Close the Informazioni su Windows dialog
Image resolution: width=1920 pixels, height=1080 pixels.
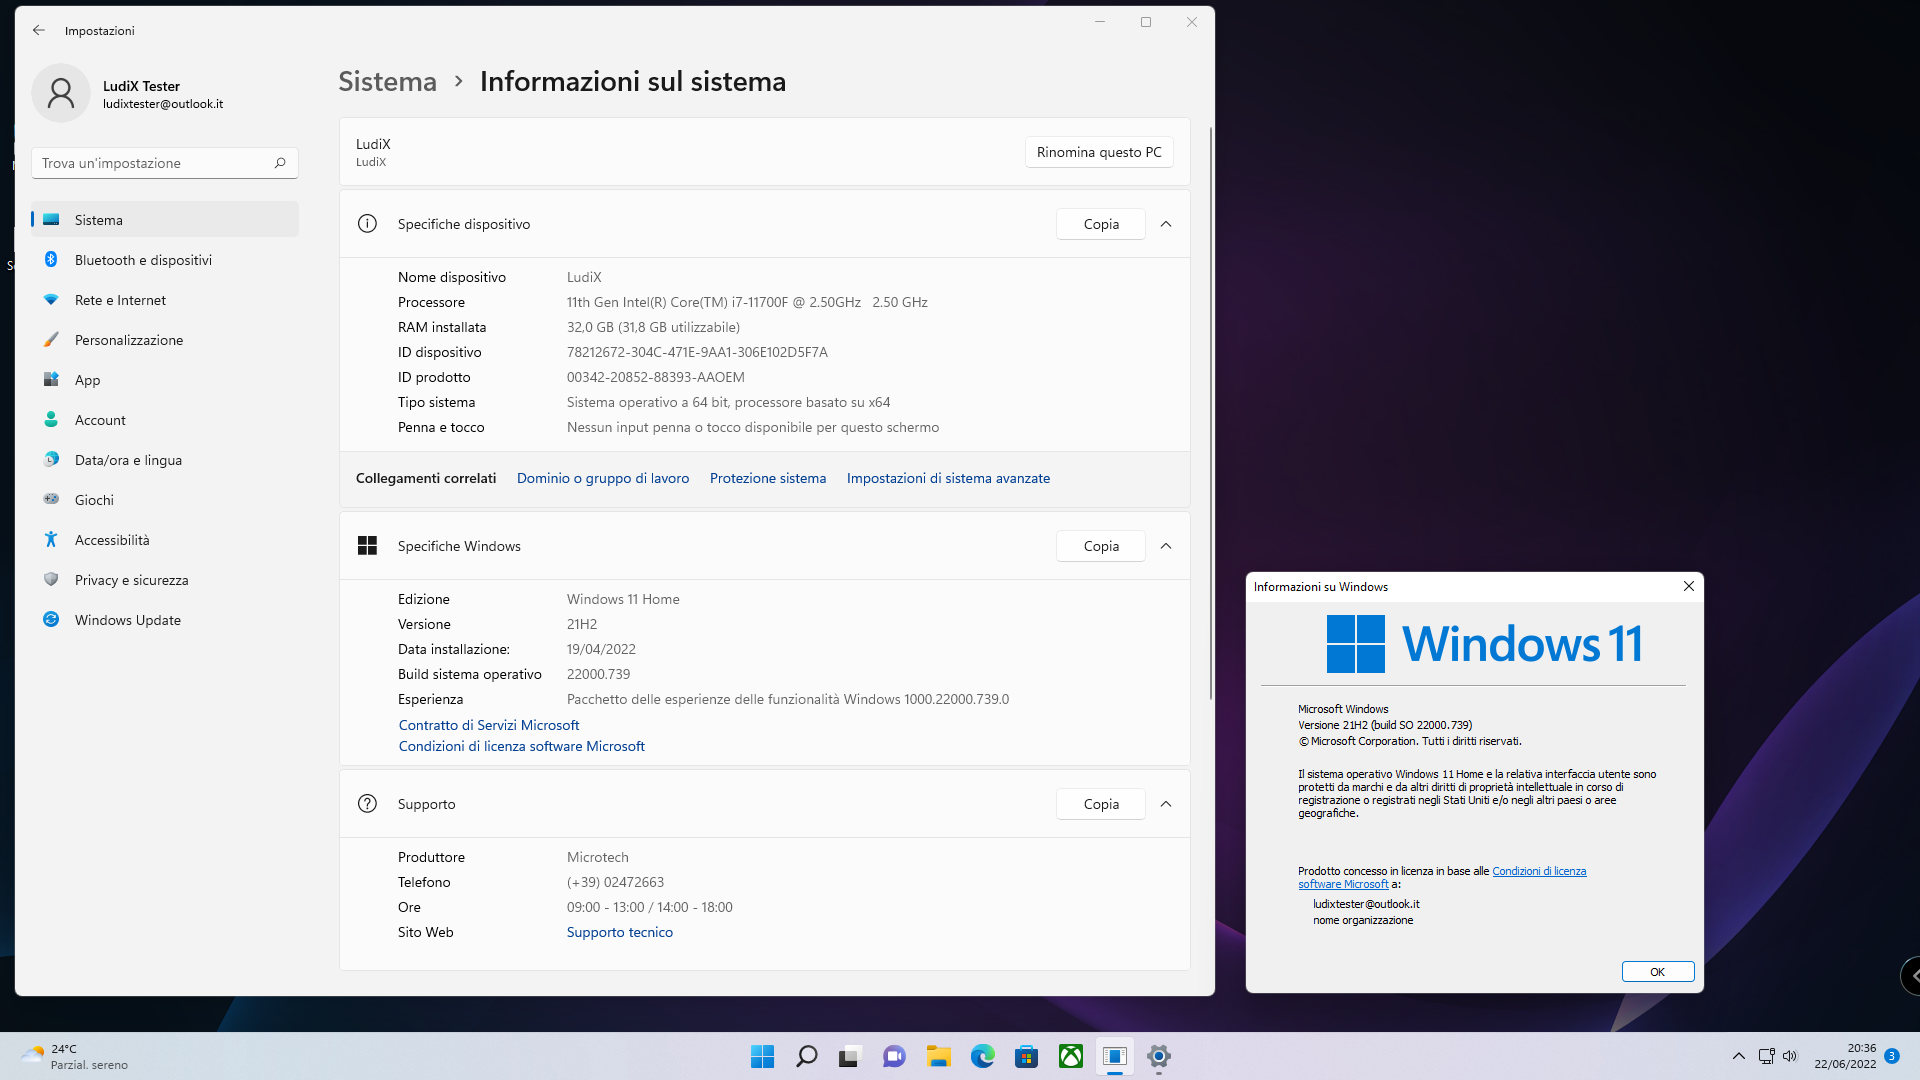coord(1689,586)
